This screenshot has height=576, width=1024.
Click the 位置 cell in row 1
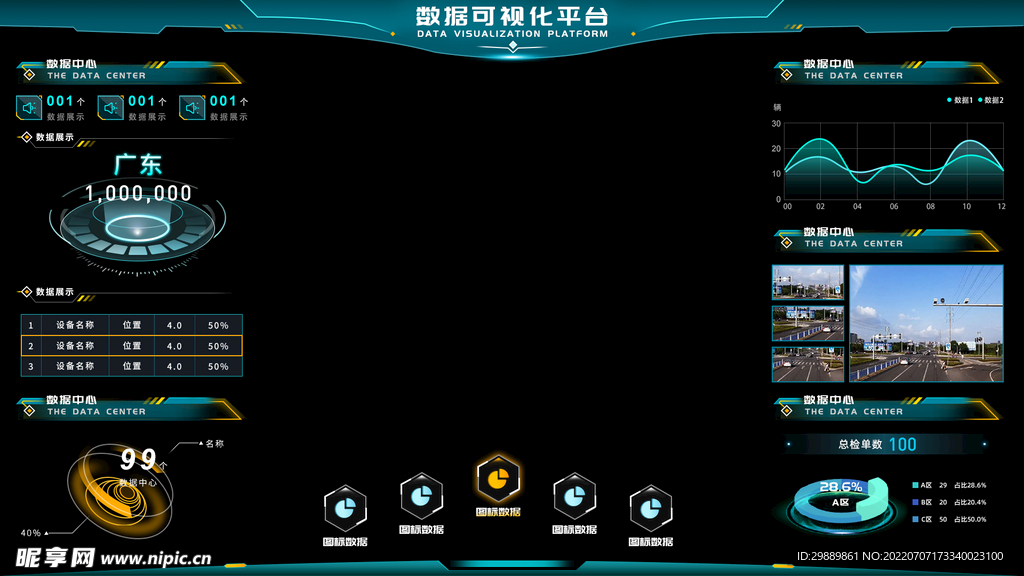(132, 325)
